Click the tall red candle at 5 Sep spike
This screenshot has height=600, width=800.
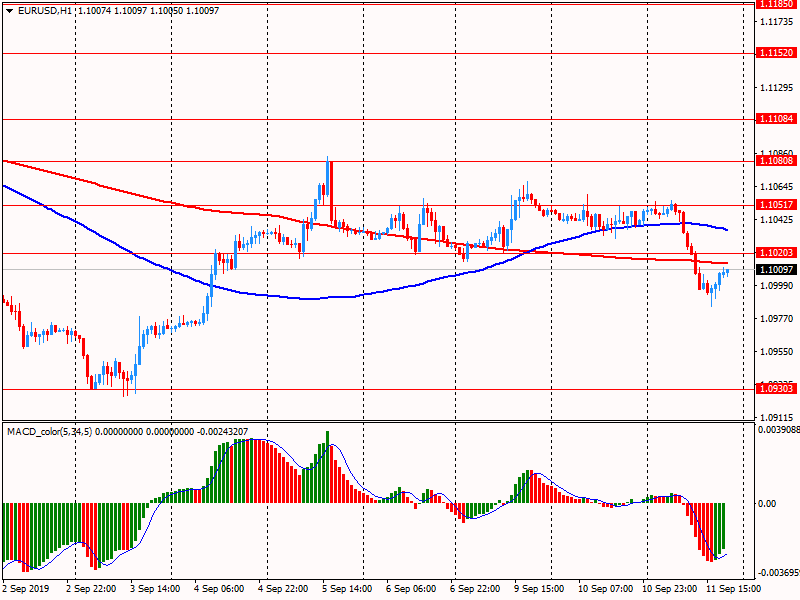click(332, 191)
